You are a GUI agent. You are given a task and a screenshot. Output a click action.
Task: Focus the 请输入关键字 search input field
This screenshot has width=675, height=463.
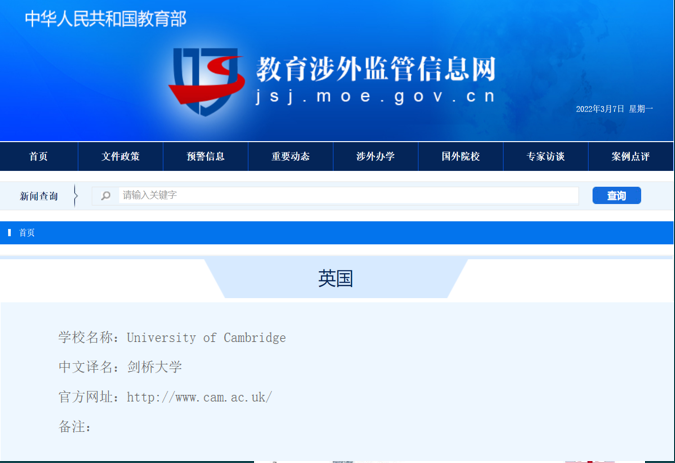pyautogui.click(x=345, y=196)
